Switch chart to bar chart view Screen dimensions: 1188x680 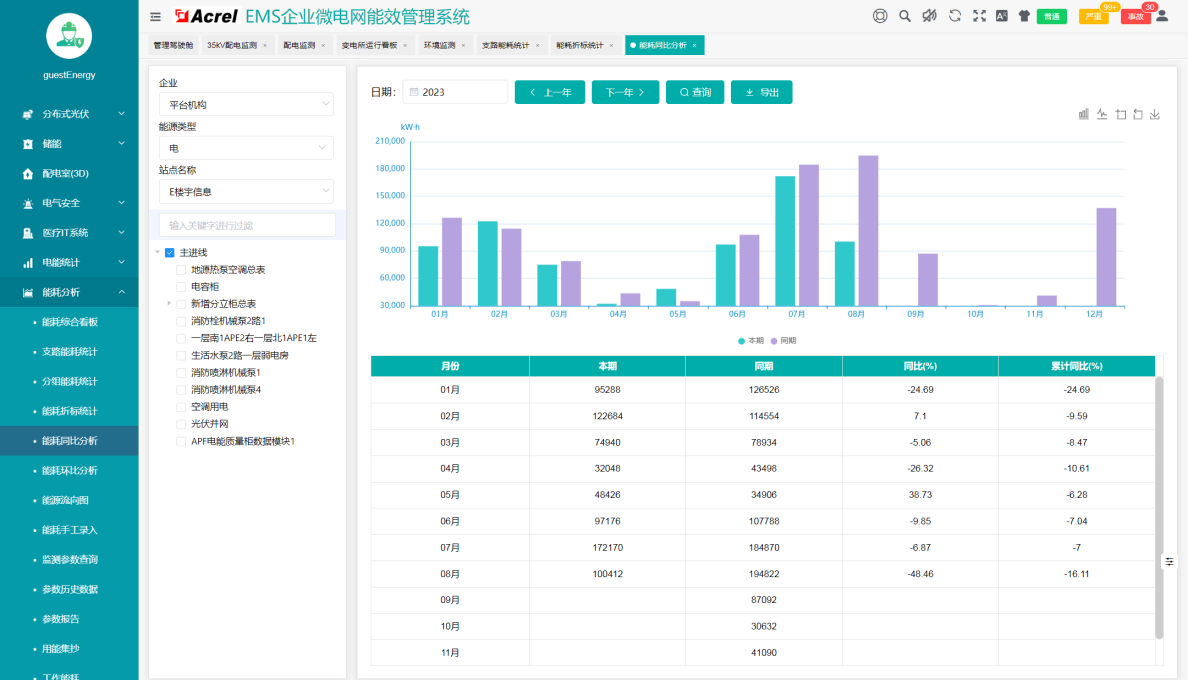tap(1084, 114)
